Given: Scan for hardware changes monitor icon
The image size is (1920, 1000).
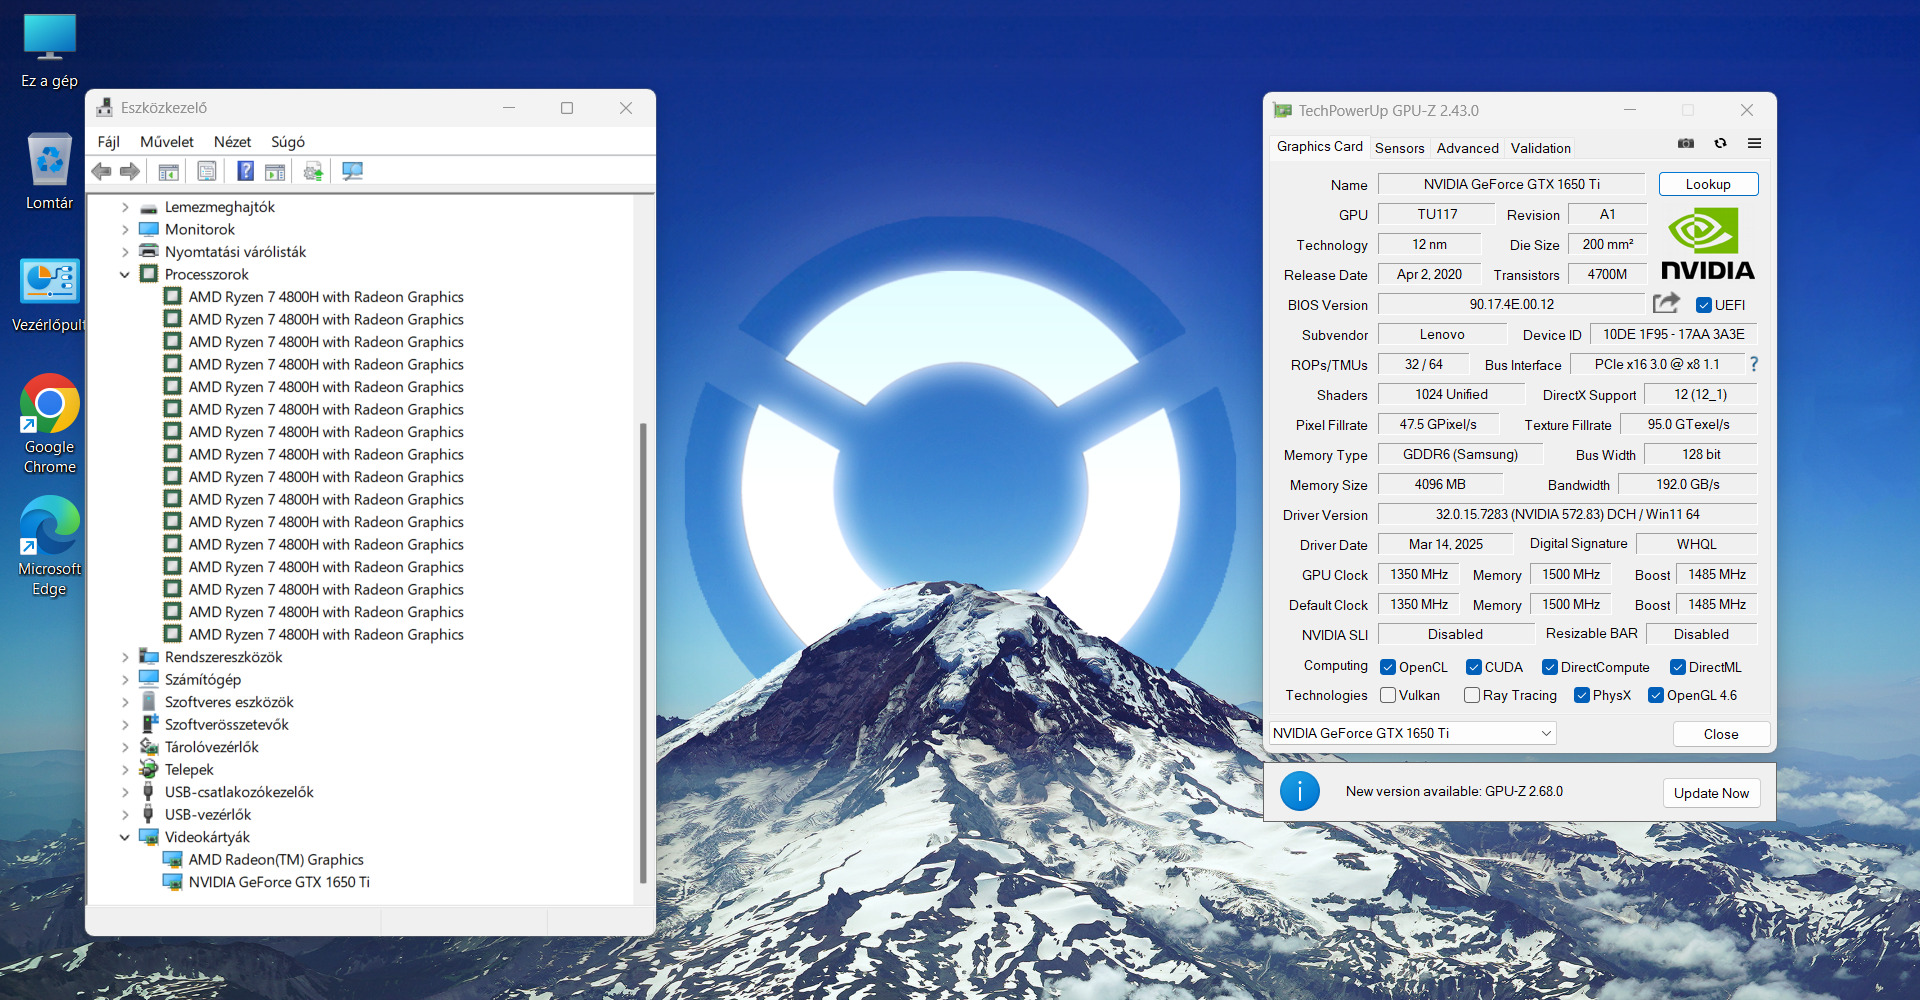Looking at the screenshot, I should click(352, 172).
